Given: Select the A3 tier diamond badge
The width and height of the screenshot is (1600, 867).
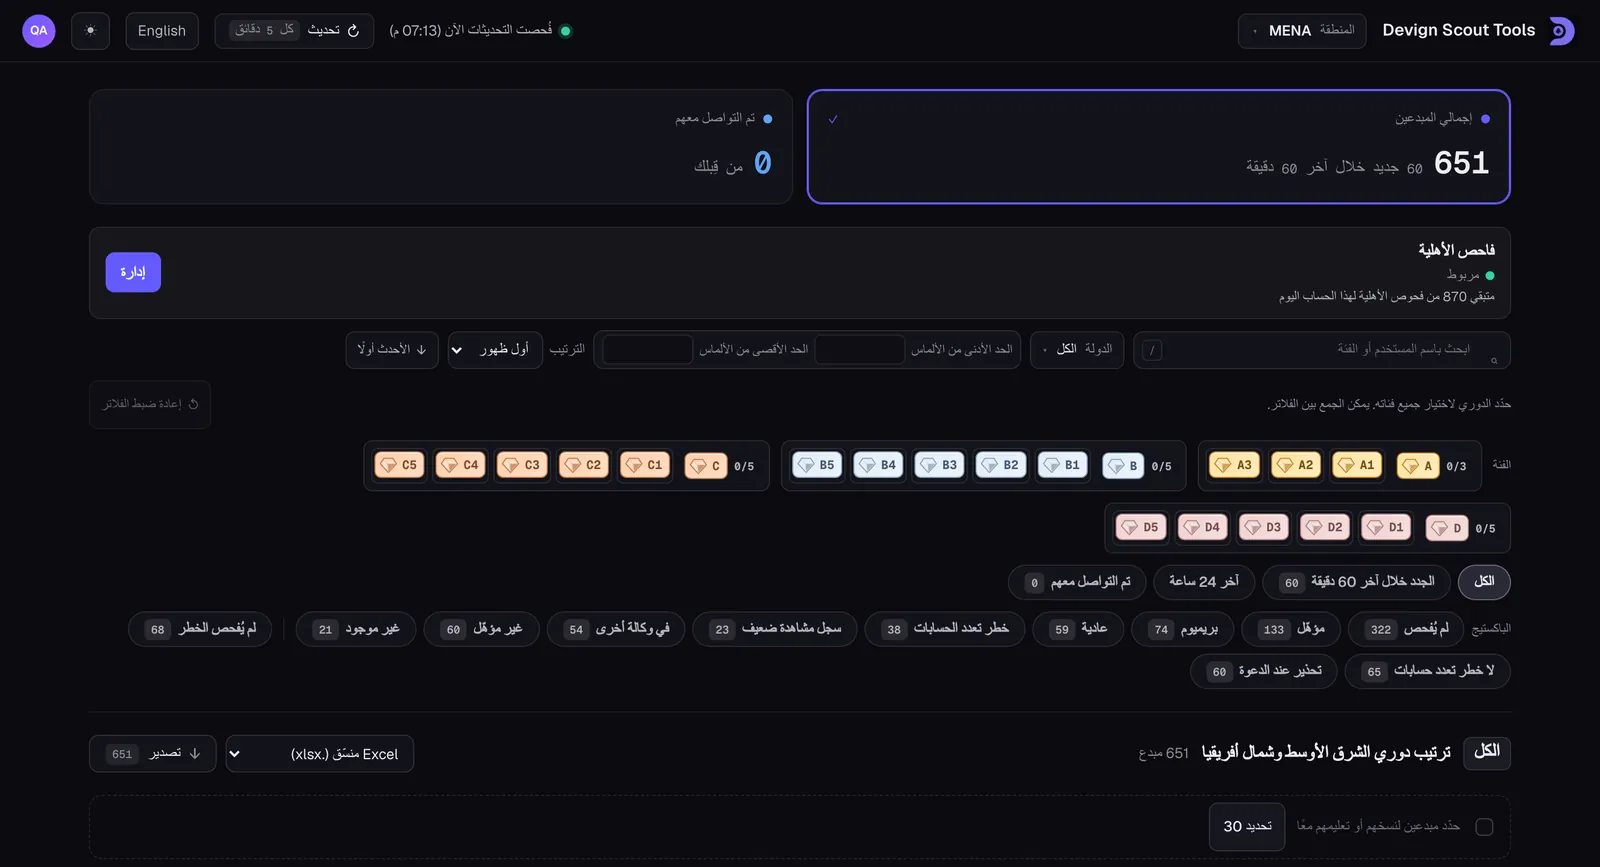Looking at the screenshot, I should 1234,465.
